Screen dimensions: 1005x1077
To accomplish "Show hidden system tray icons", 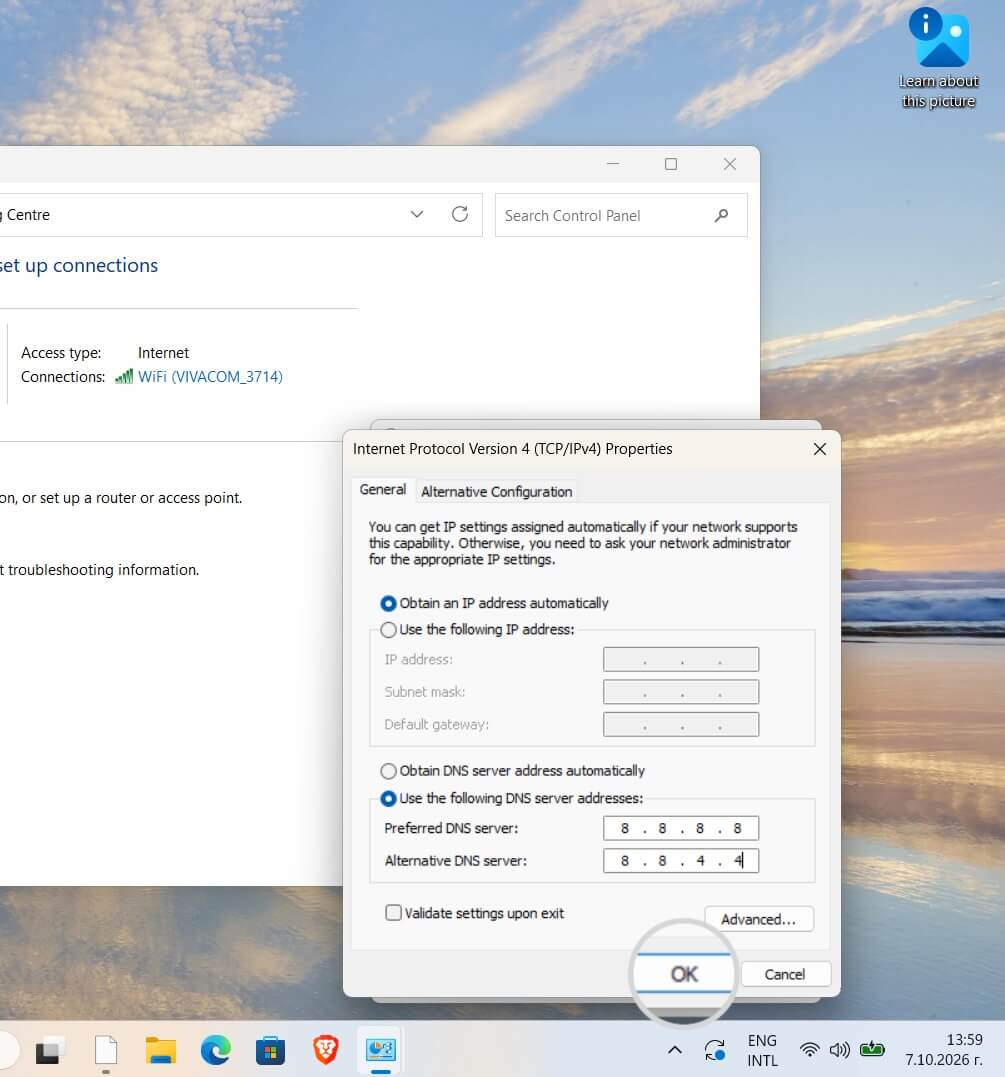I will pos(675,1050).
